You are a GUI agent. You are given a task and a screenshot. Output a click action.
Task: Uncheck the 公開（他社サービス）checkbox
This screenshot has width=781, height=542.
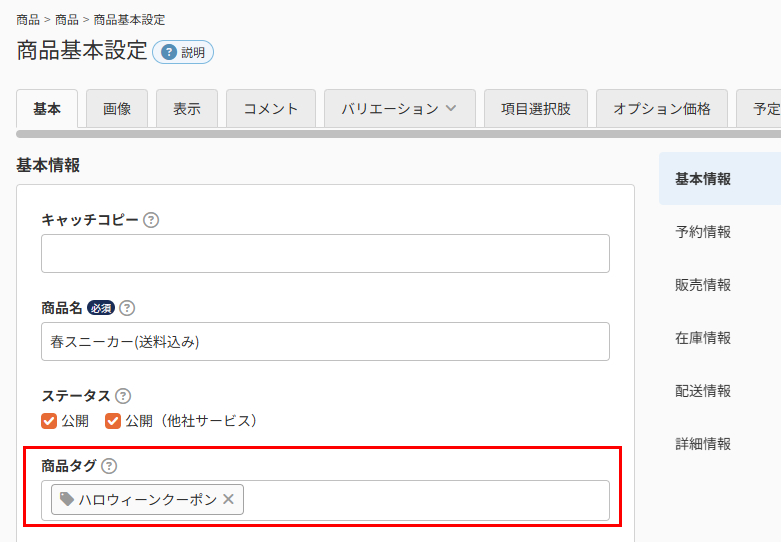tap(113, 421)
